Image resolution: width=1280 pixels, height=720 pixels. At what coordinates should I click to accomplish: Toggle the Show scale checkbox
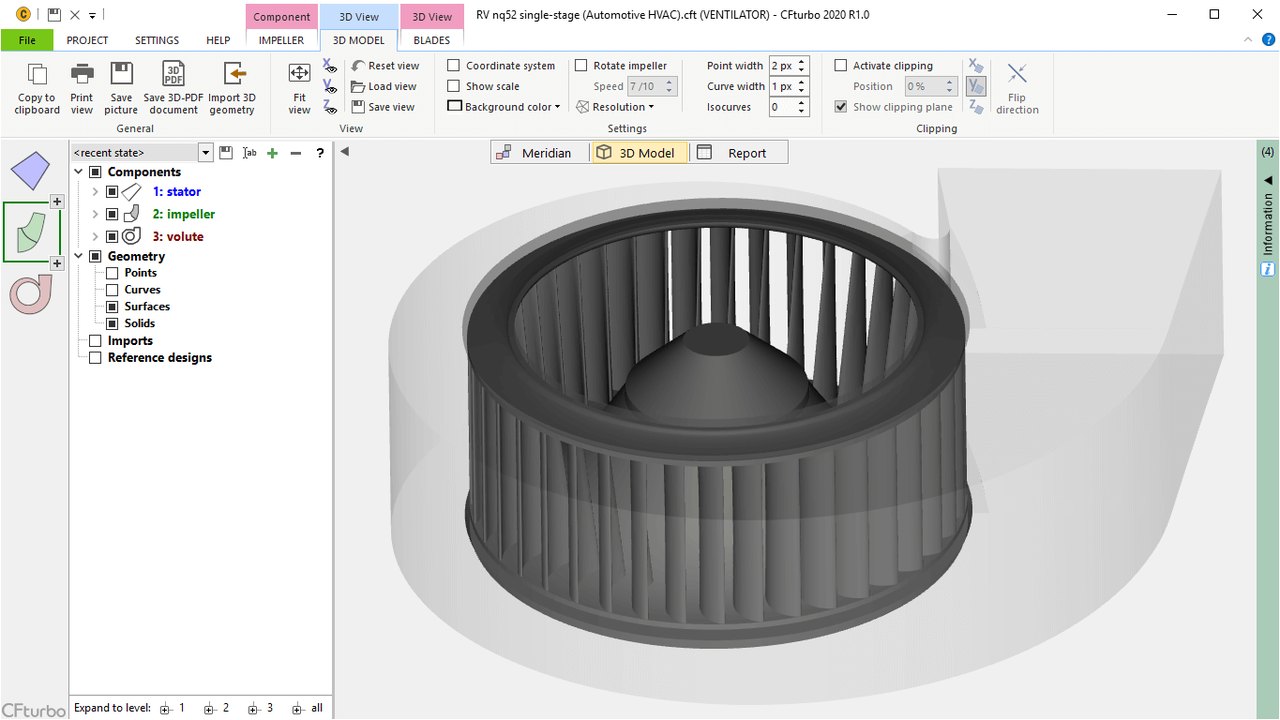tap(454, 86)
